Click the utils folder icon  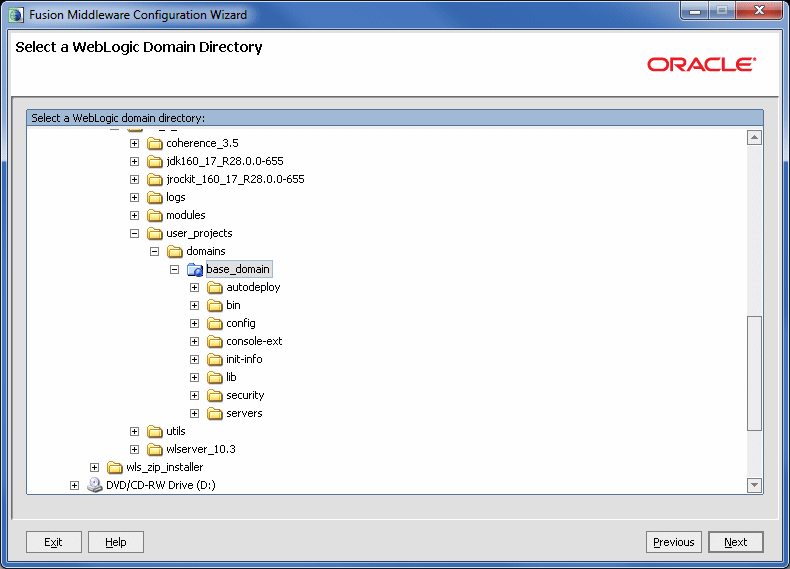tap(155, 431)
